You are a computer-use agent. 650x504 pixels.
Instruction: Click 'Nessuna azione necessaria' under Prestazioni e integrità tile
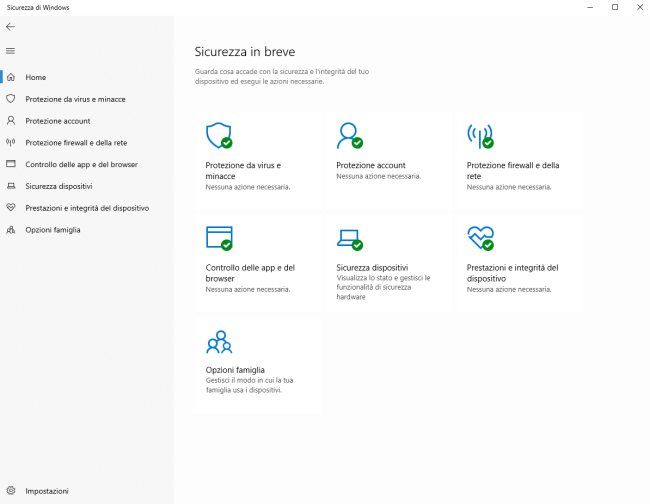[x=509, y=289]
